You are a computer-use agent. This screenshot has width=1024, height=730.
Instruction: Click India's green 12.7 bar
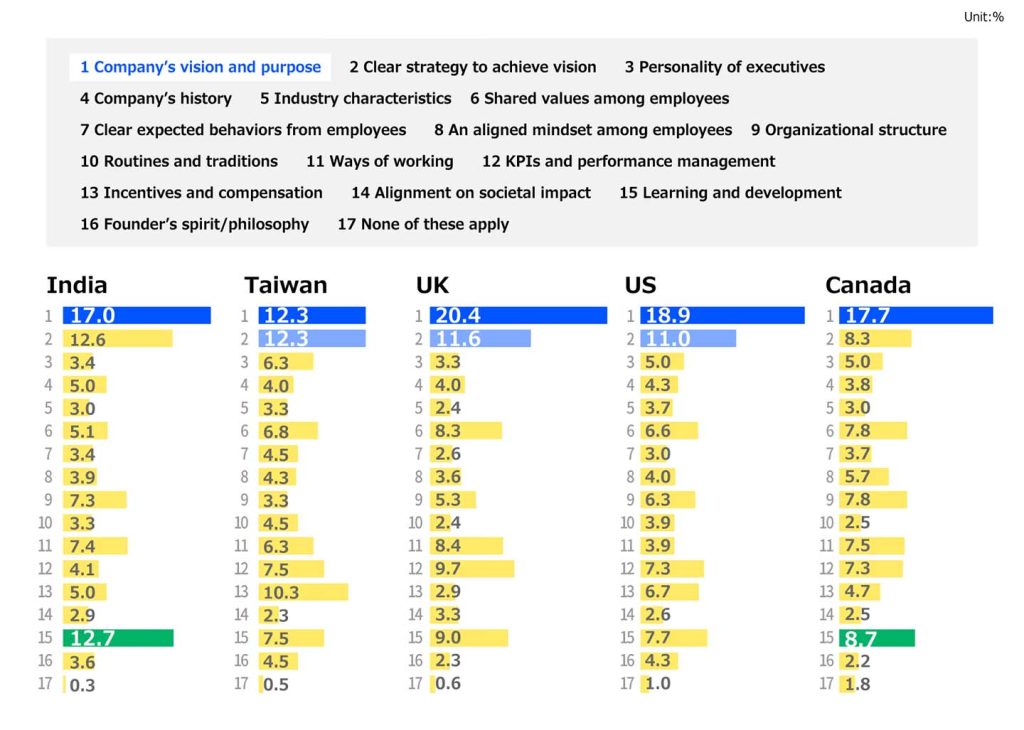[118, 638]
